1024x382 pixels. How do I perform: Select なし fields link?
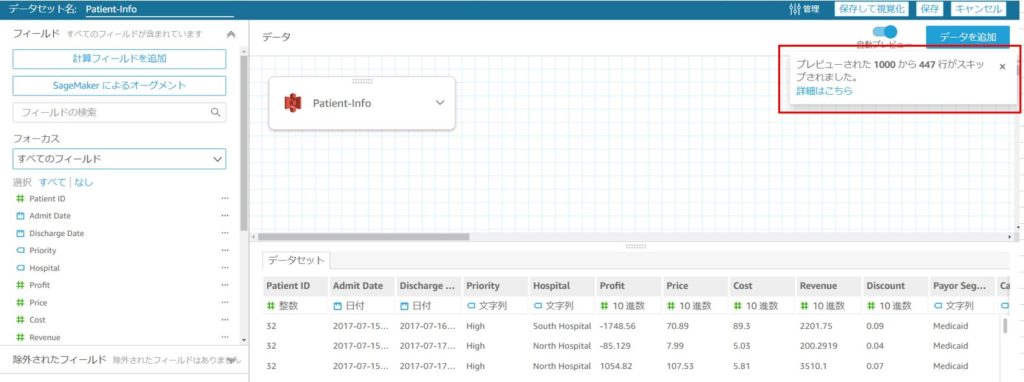point(84,182)
